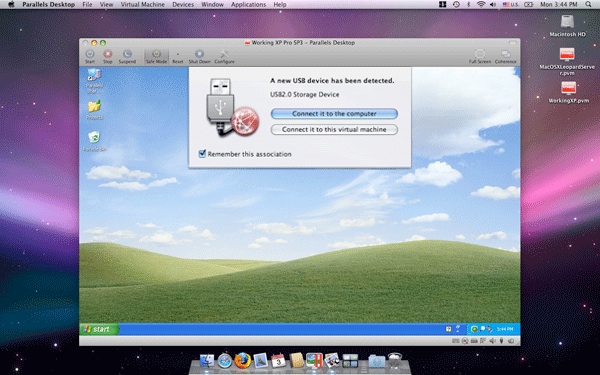Click the Stop toolbar button

click(108, 56)
